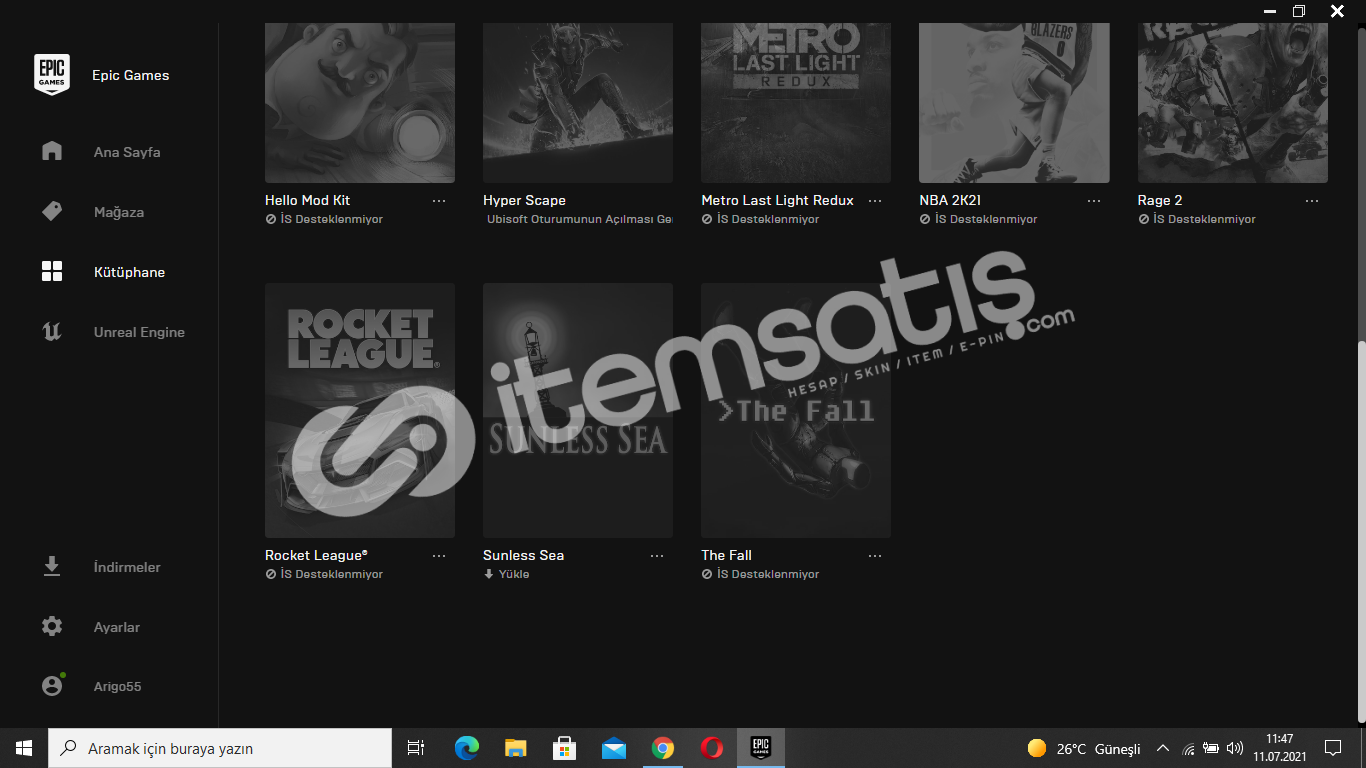Screen dimensions: 1366x768
Task: Select the Kütüphane grid icon
Action: coord(52,271)
